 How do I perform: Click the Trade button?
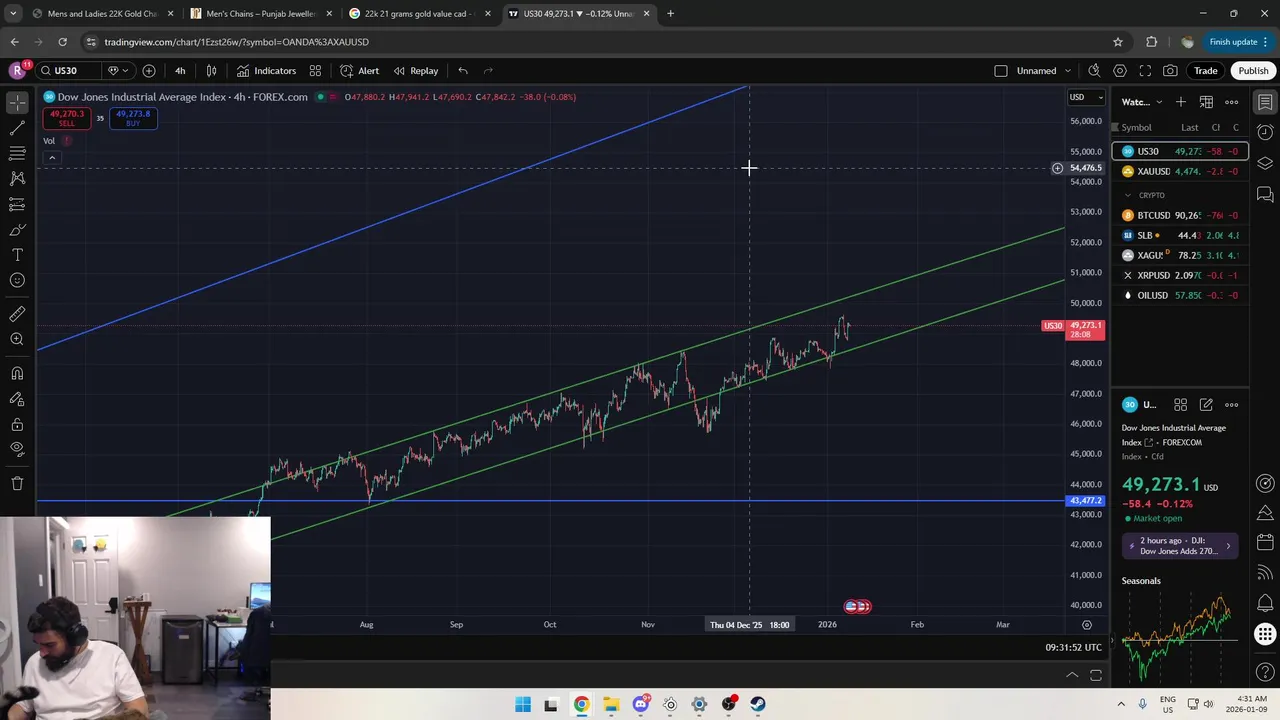coord(1206,71)
